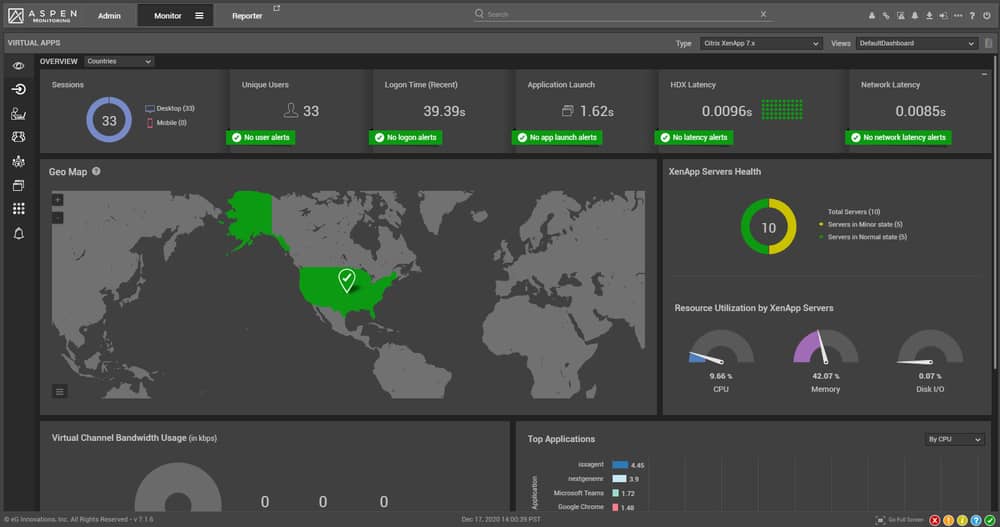
Task: Click the magnifier search icon
Action: pyautogui.click(x=479, y=13)
